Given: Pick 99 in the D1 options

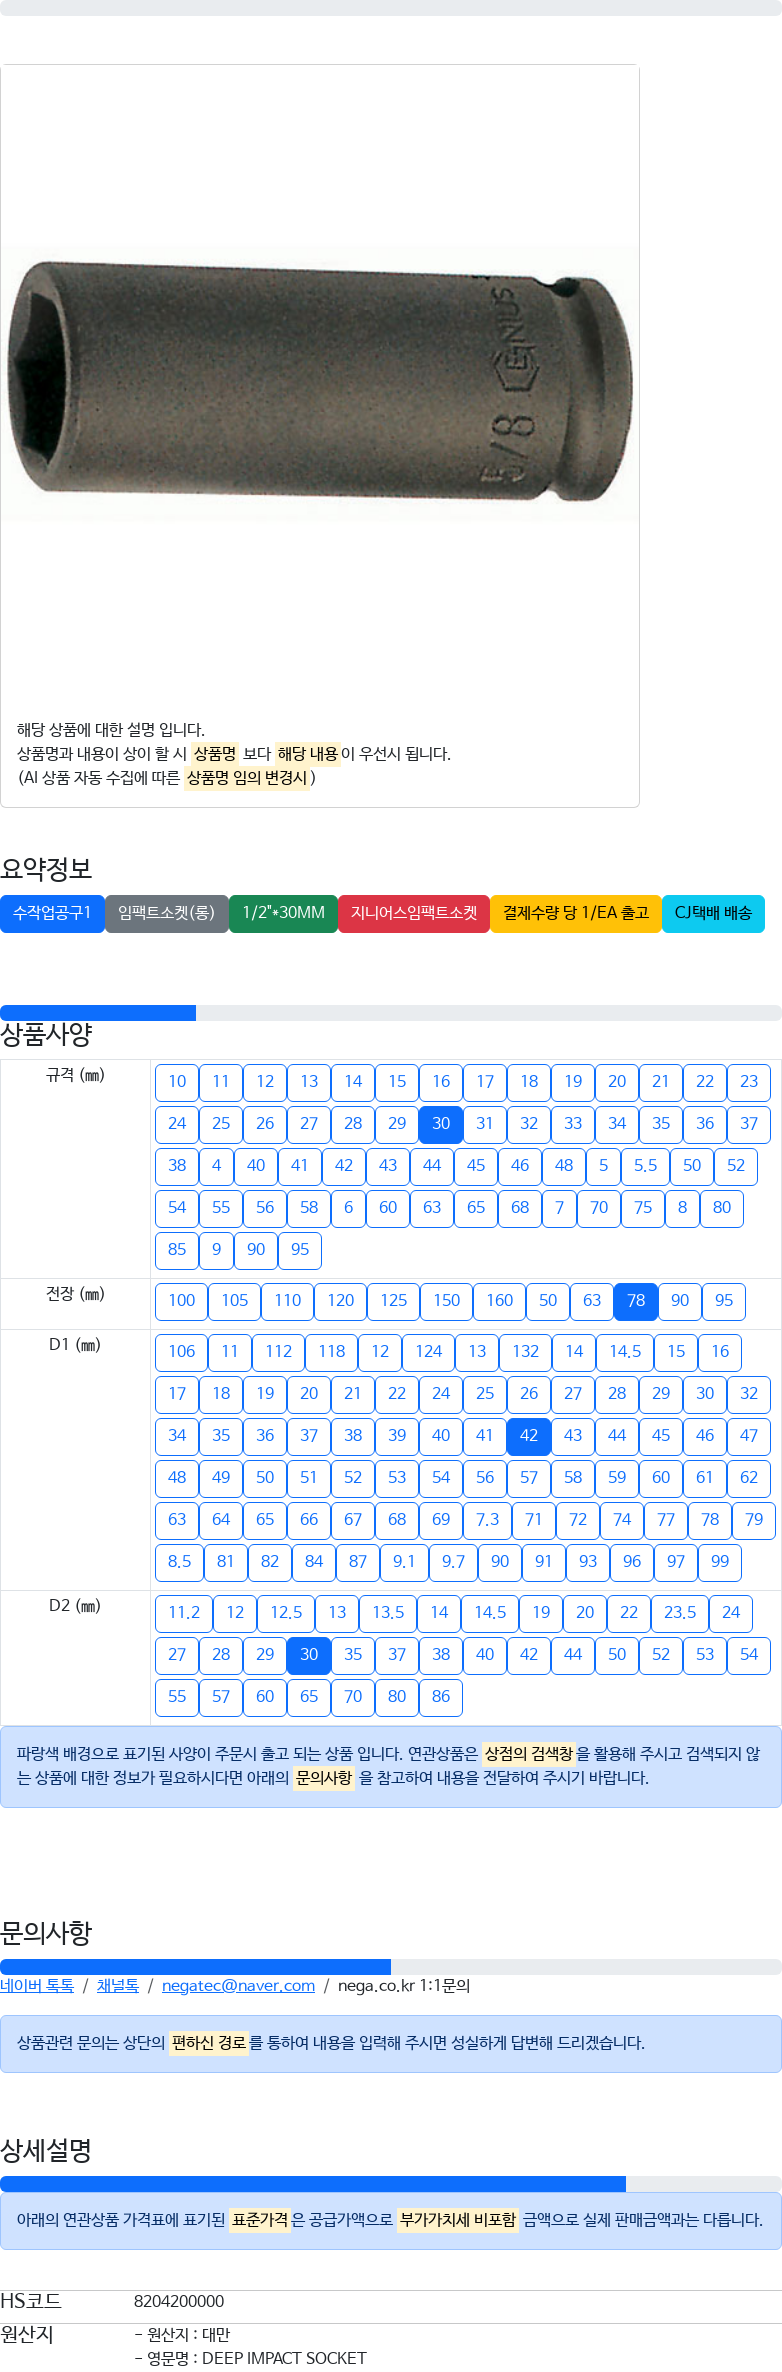Looking at the screenshot, I should tap(720, 1562).
